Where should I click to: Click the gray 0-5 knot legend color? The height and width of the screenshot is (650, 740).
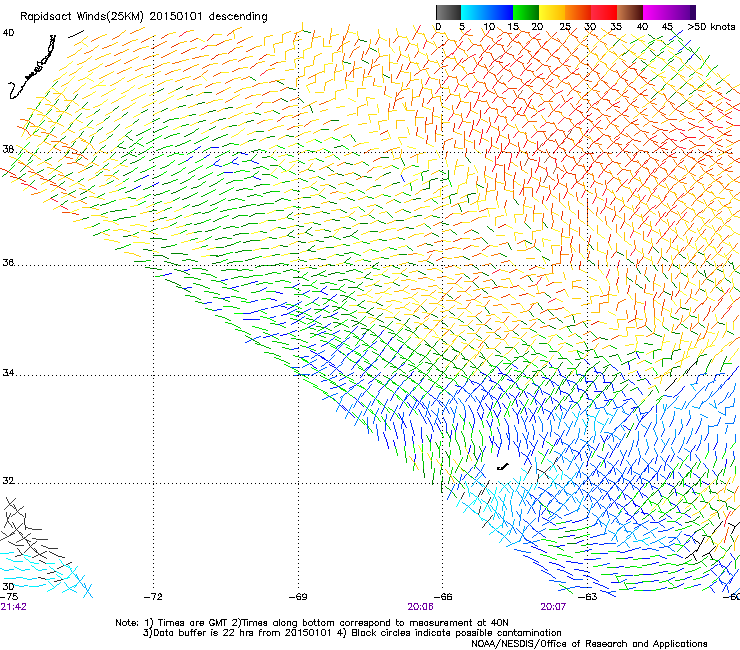[448, 12]
